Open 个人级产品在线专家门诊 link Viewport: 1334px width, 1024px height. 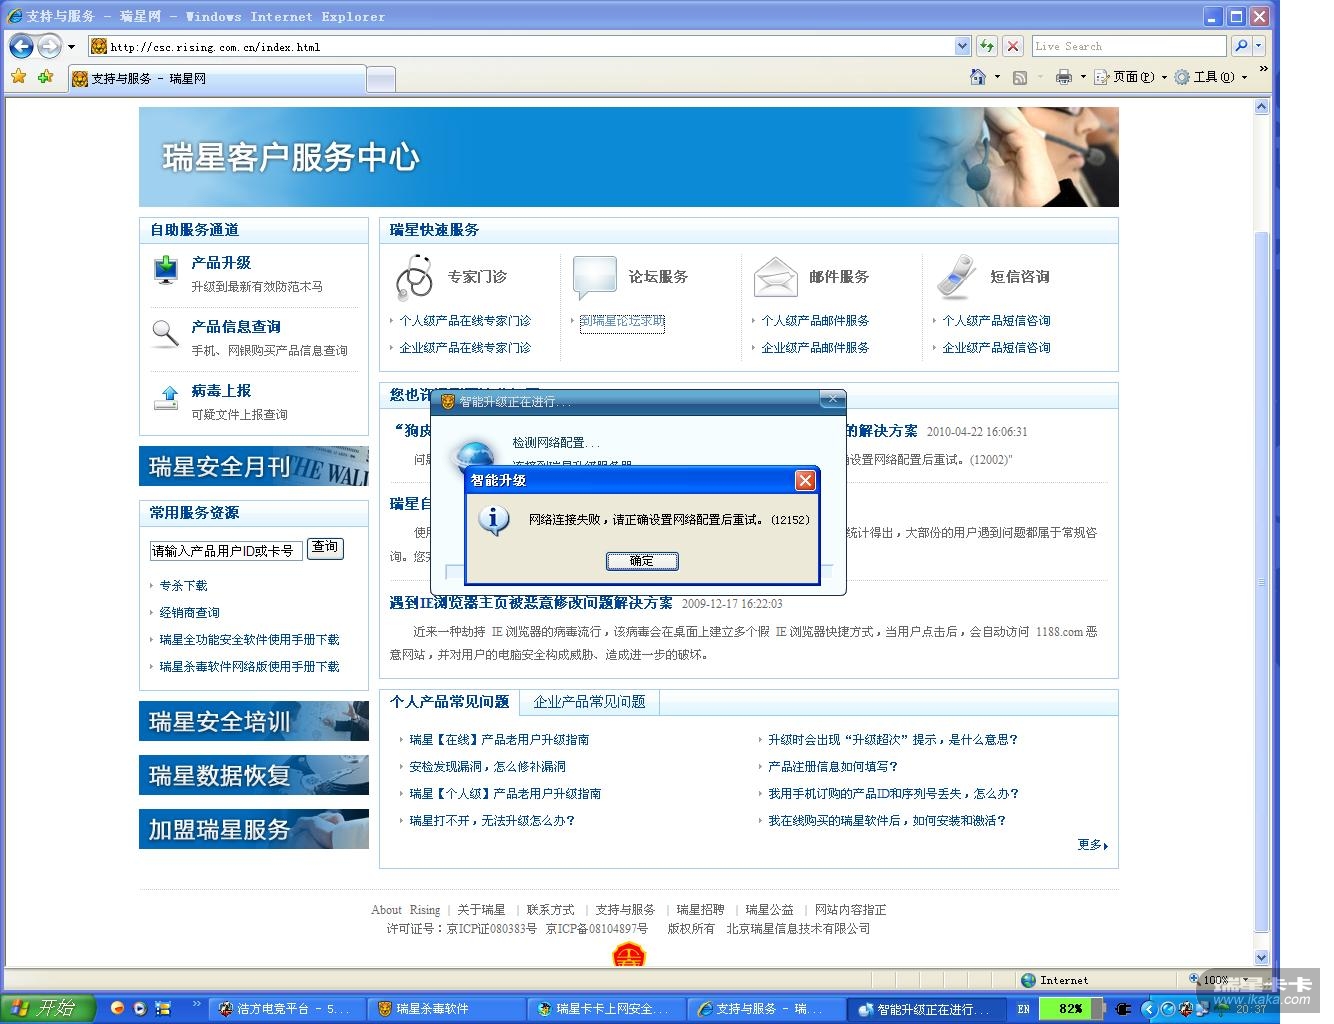coord(465,321)
